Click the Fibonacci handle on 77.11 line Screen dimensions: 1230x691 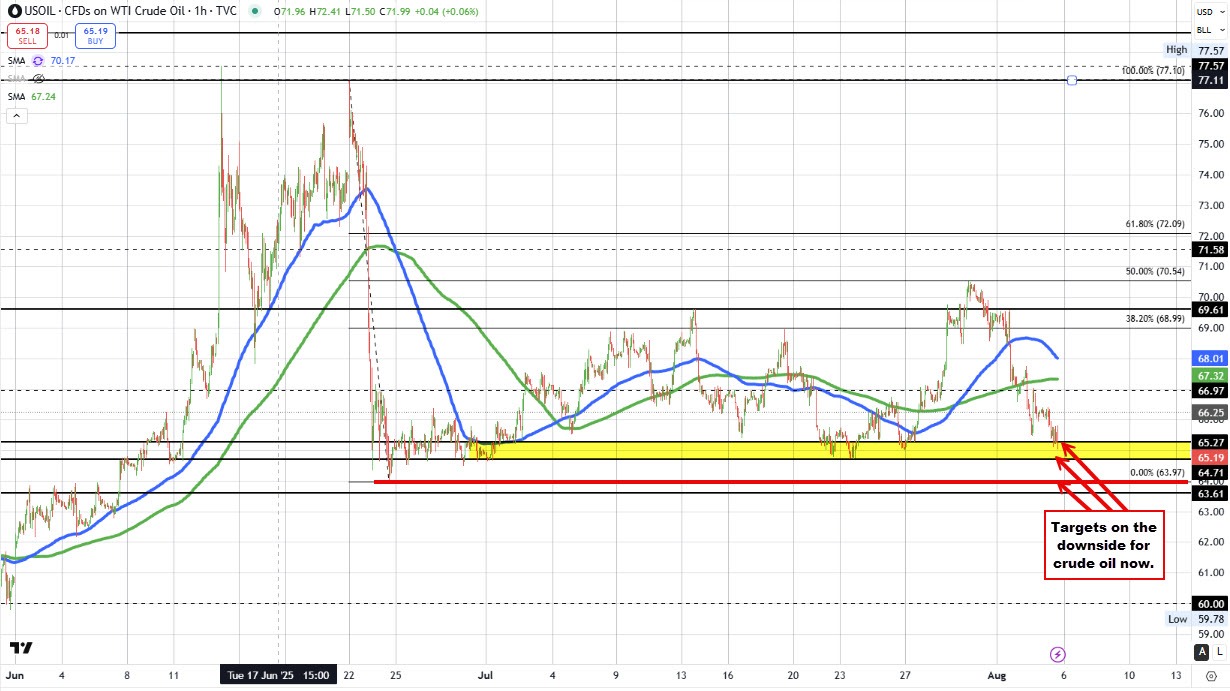pyautogui.click(x=1072, y=79)
